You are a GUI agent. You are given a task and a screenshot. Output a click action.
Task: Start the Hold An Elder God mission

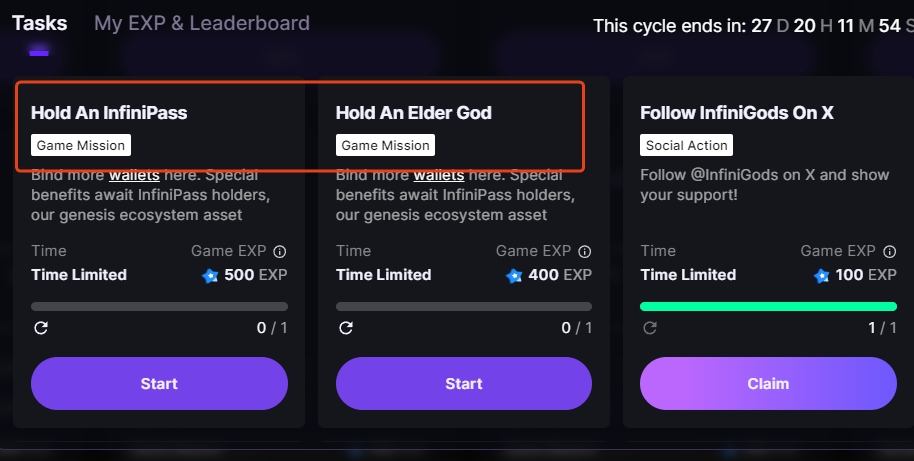click(x=464, y=384)
